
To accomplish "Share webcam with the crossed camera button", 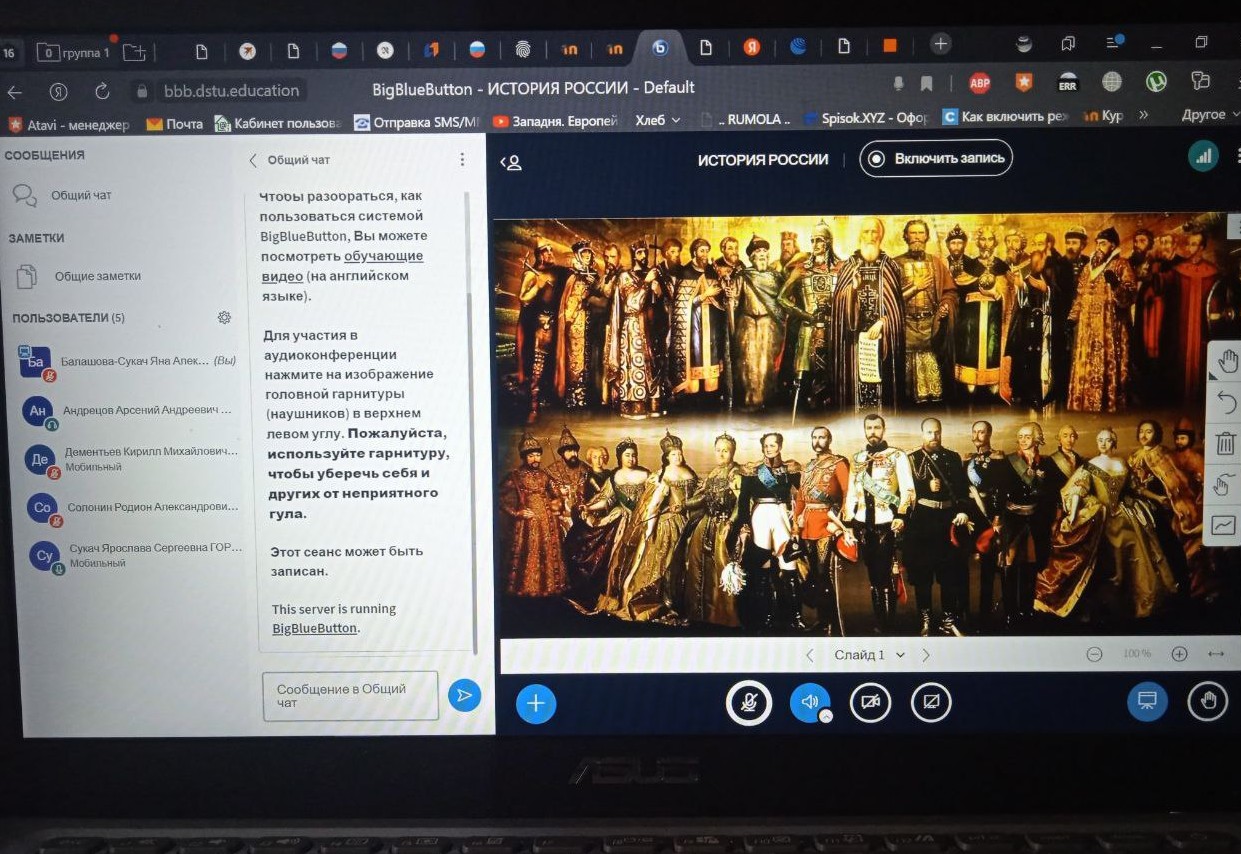I will [870, 702].
